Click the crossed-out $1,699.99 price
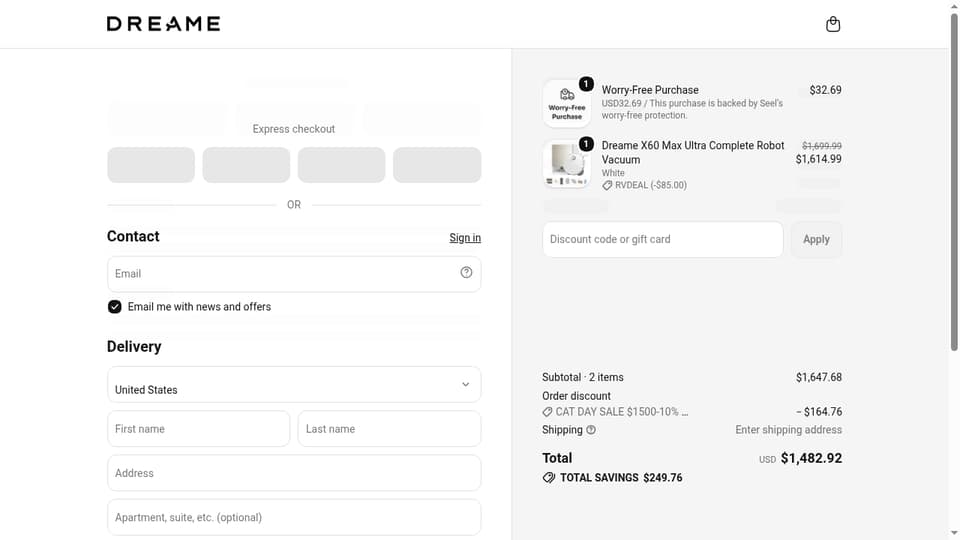Viewport: 960px width, 540px height. coord(822,146)
